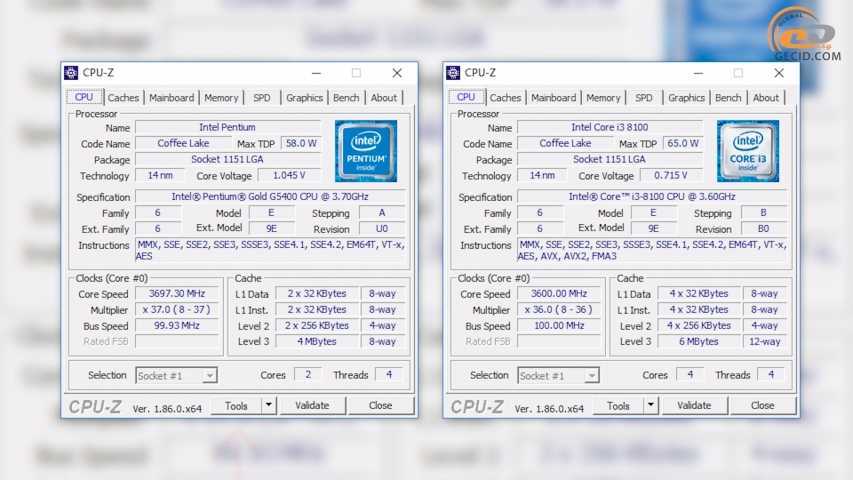Switch to Bench tab in right CPU-Z window
The height and width of the screenshot is (480, 853).
728,97
